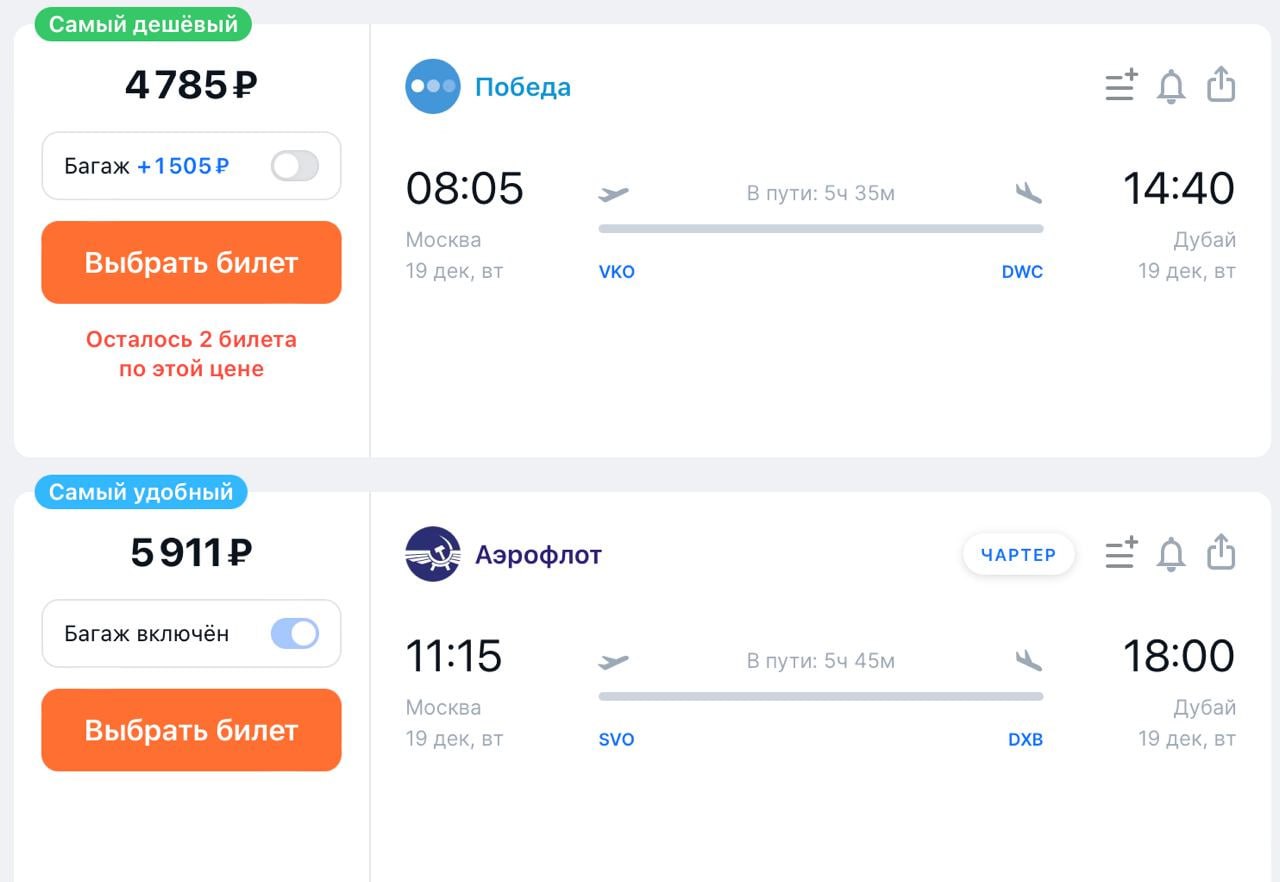Set price alert bell for Pobeda flight
This screenshot has height=882, width=1280.
(1171, 86)
